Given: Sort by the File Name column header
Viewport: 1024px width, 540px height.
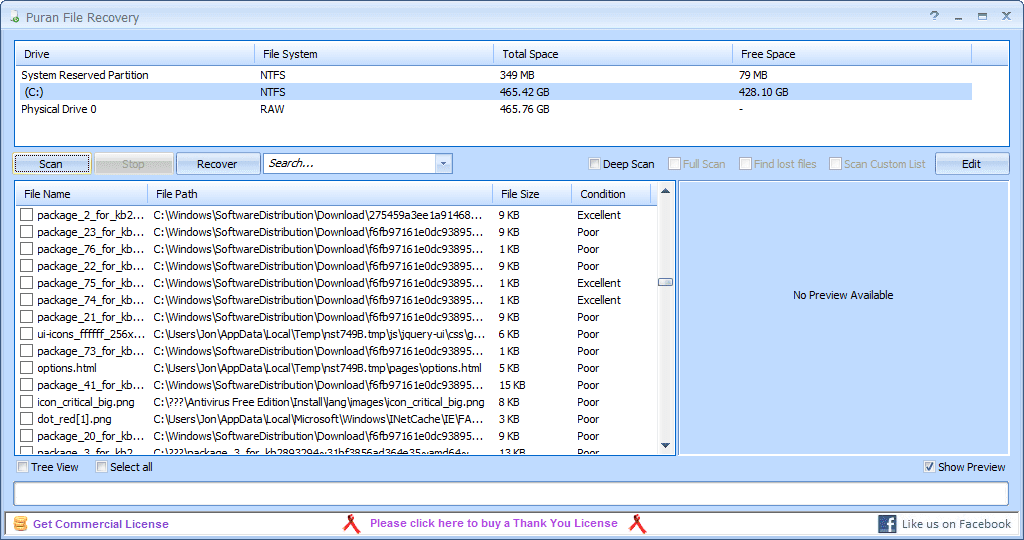Looking at the screenshot, I should point(82,194).
